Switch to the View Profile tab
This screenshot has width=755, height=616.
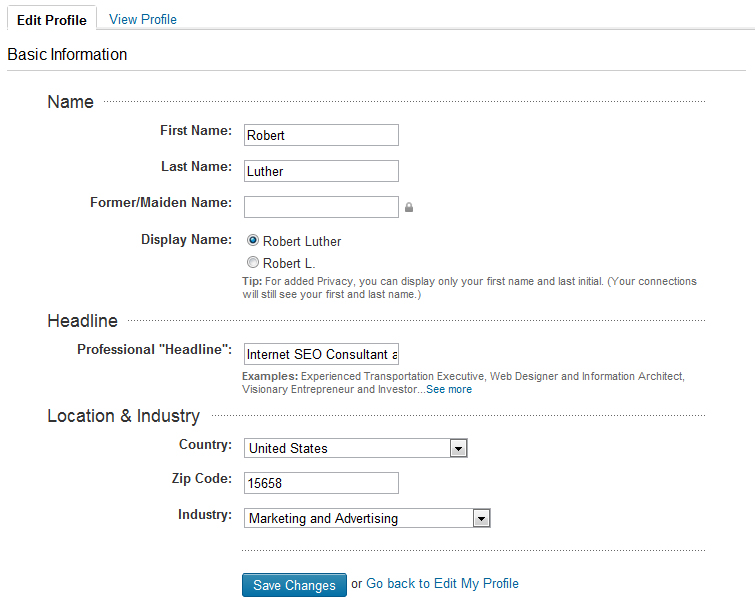pyautogui.click(x=143, y=19)
